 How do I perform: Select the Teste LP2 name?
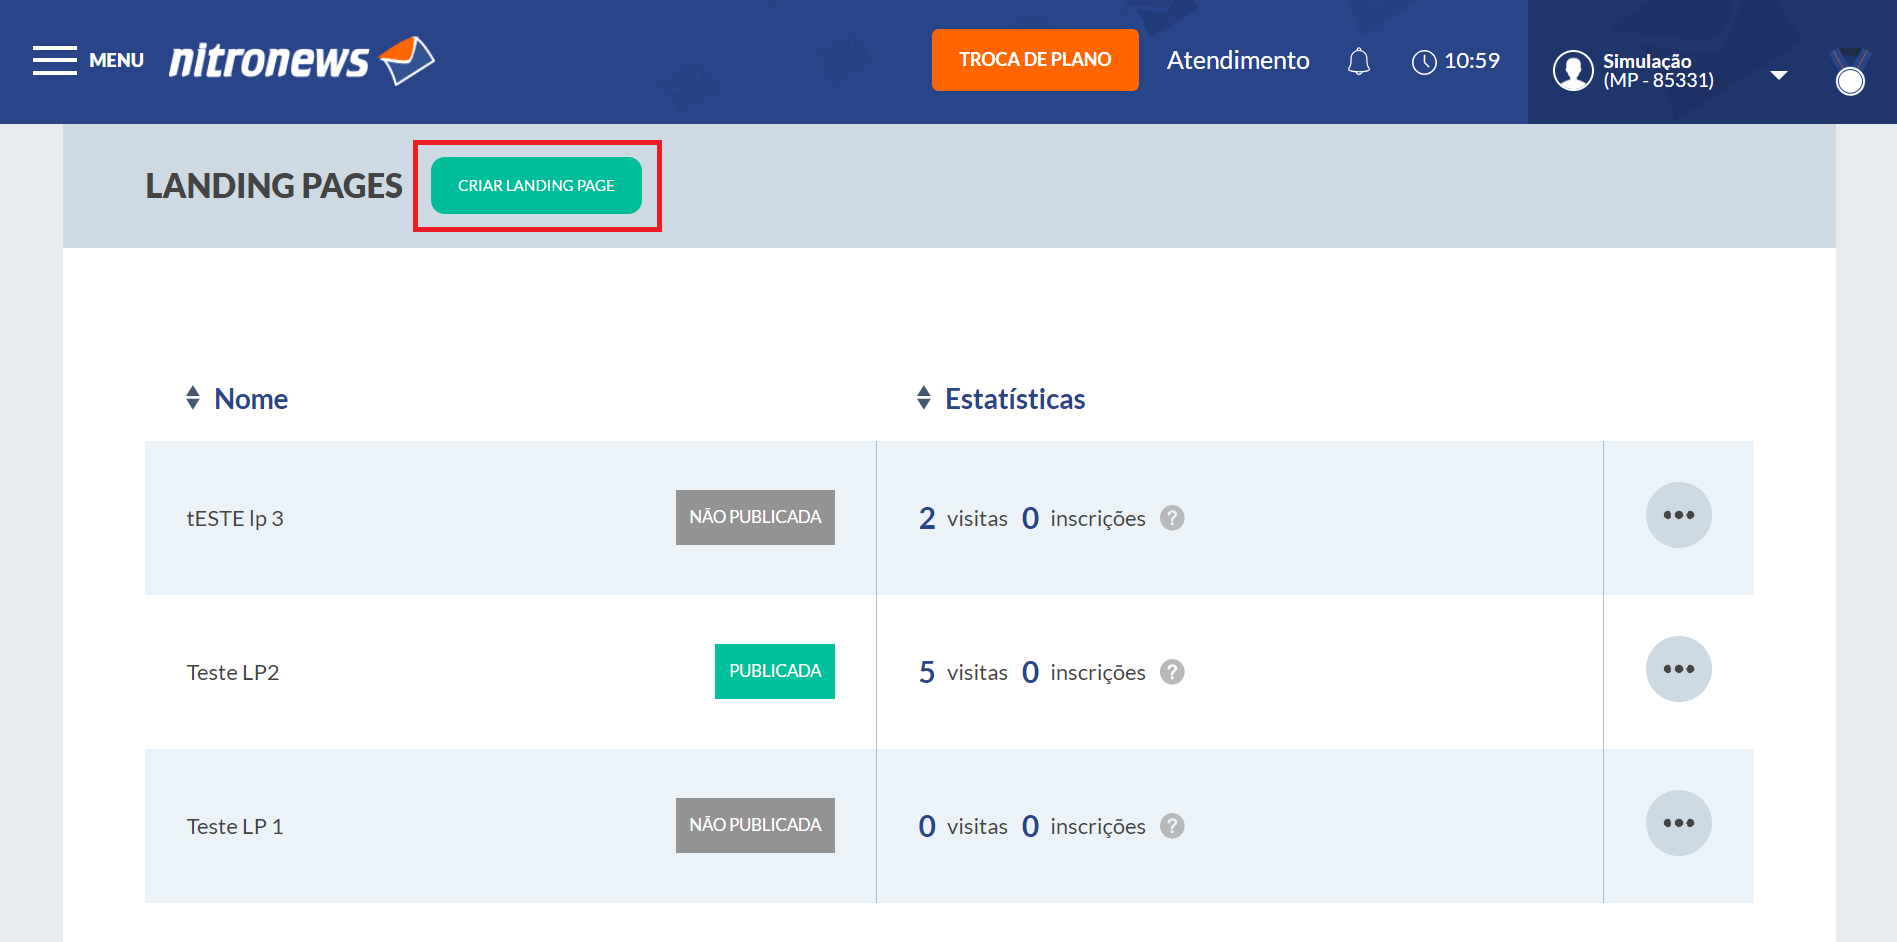[x=233, y=672]
